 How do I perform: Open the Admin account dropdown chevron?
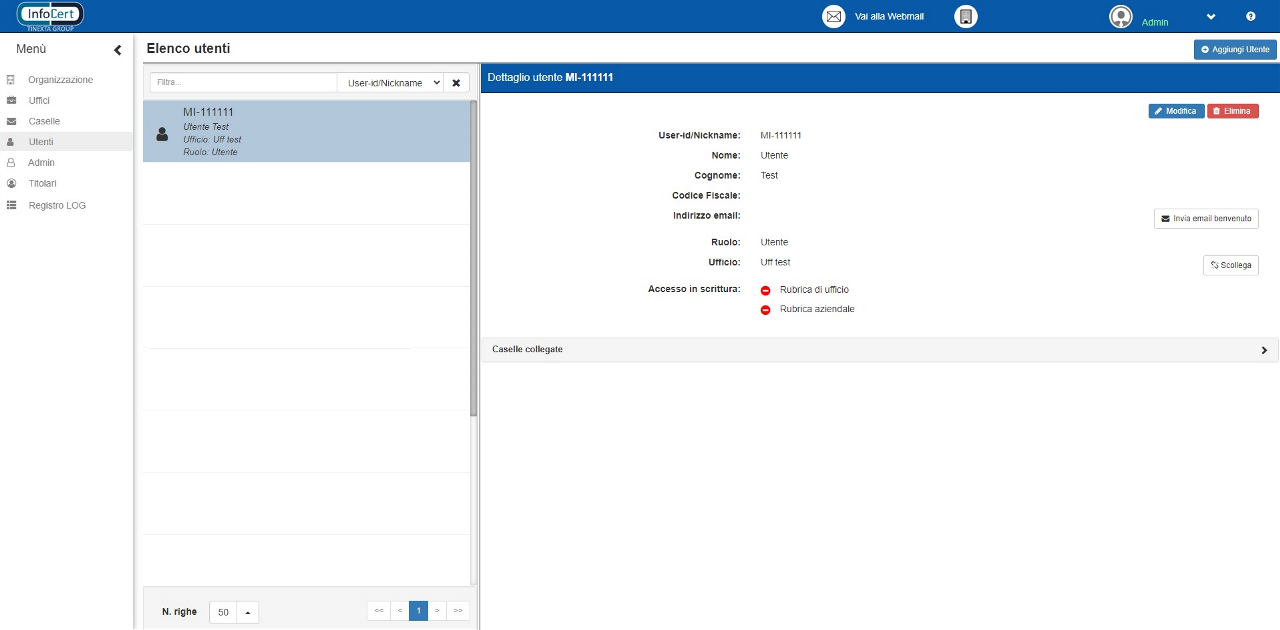pos(1211,17)
